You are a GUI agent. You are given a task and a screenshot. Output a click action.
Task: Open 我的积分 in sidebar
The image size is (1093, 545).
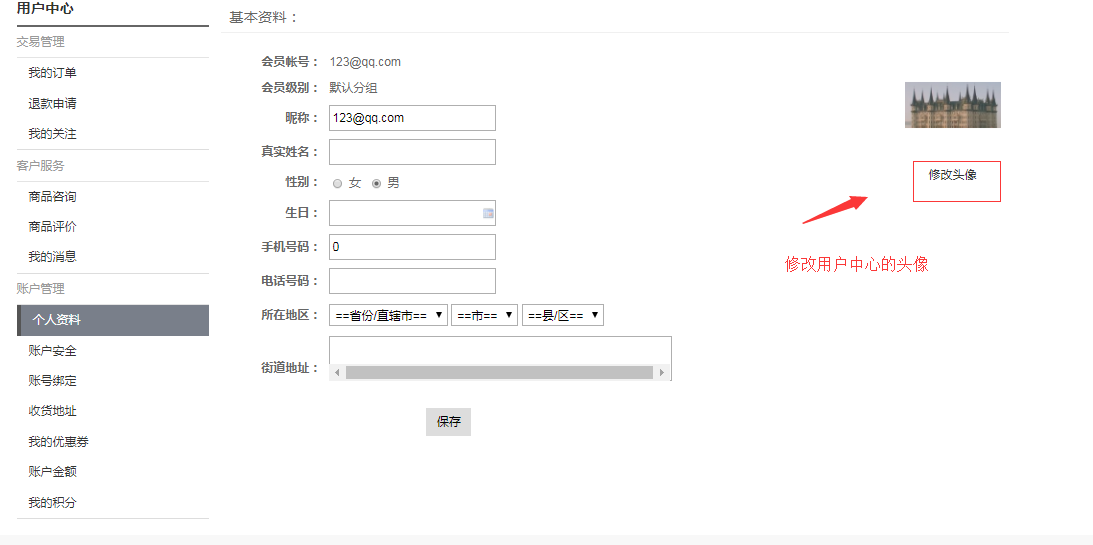coord(52,502)
